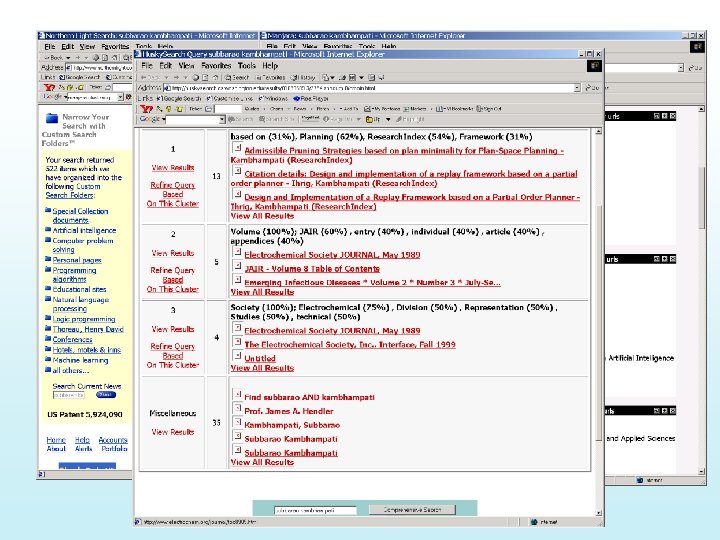
Task: Click Stop icon in Northern Light window toolbar
Action: point(96,57)
